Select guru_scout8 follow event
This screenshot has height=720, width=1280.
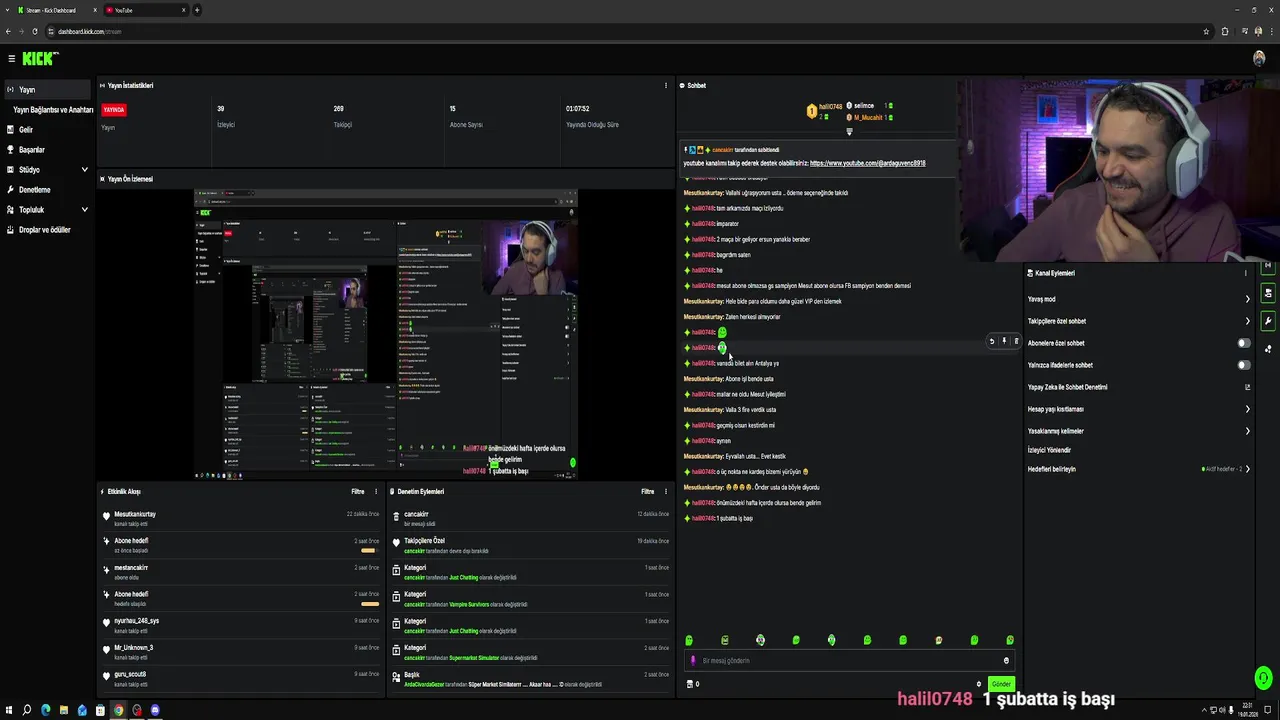(x=240, y=678)
